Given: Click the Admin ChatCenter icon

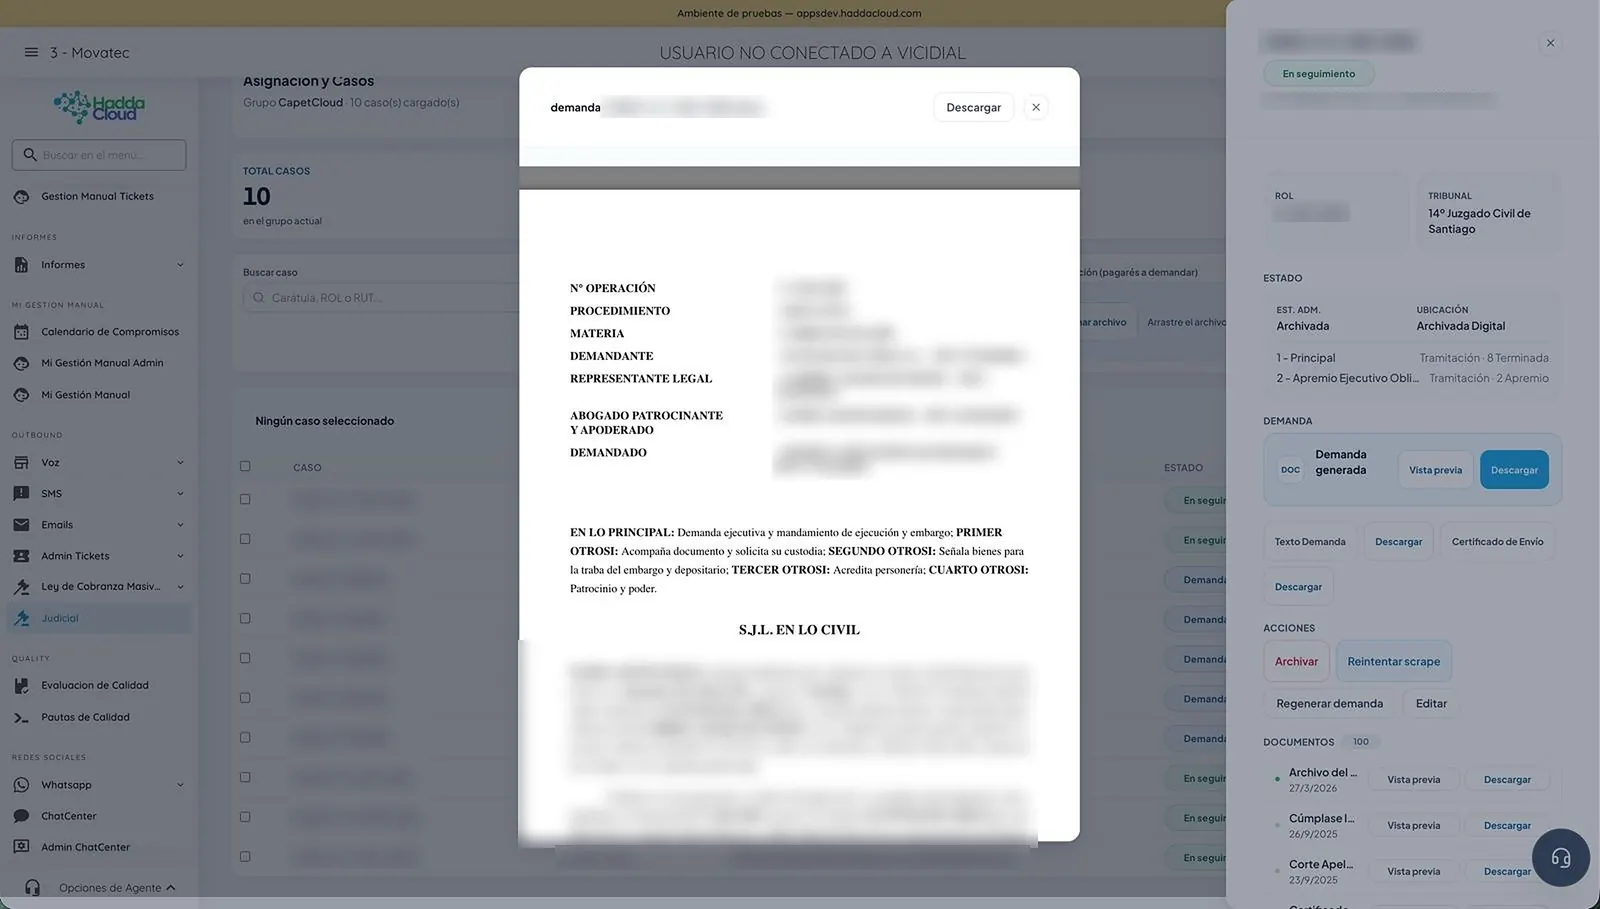Looking at the screenshot, I should pyautogui.click(x=21, y=847).
